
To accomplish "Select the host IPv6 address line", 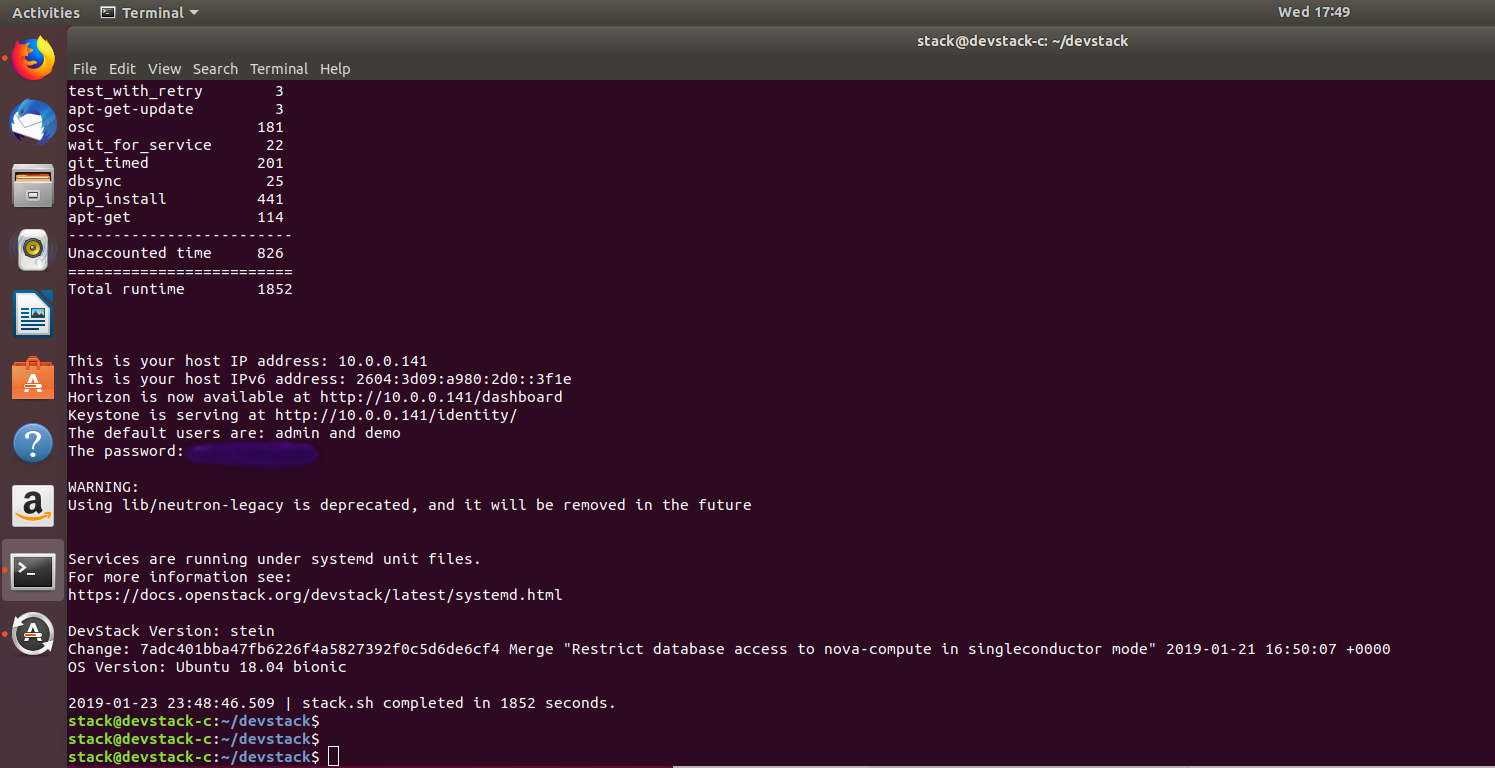I will point(320,379).
